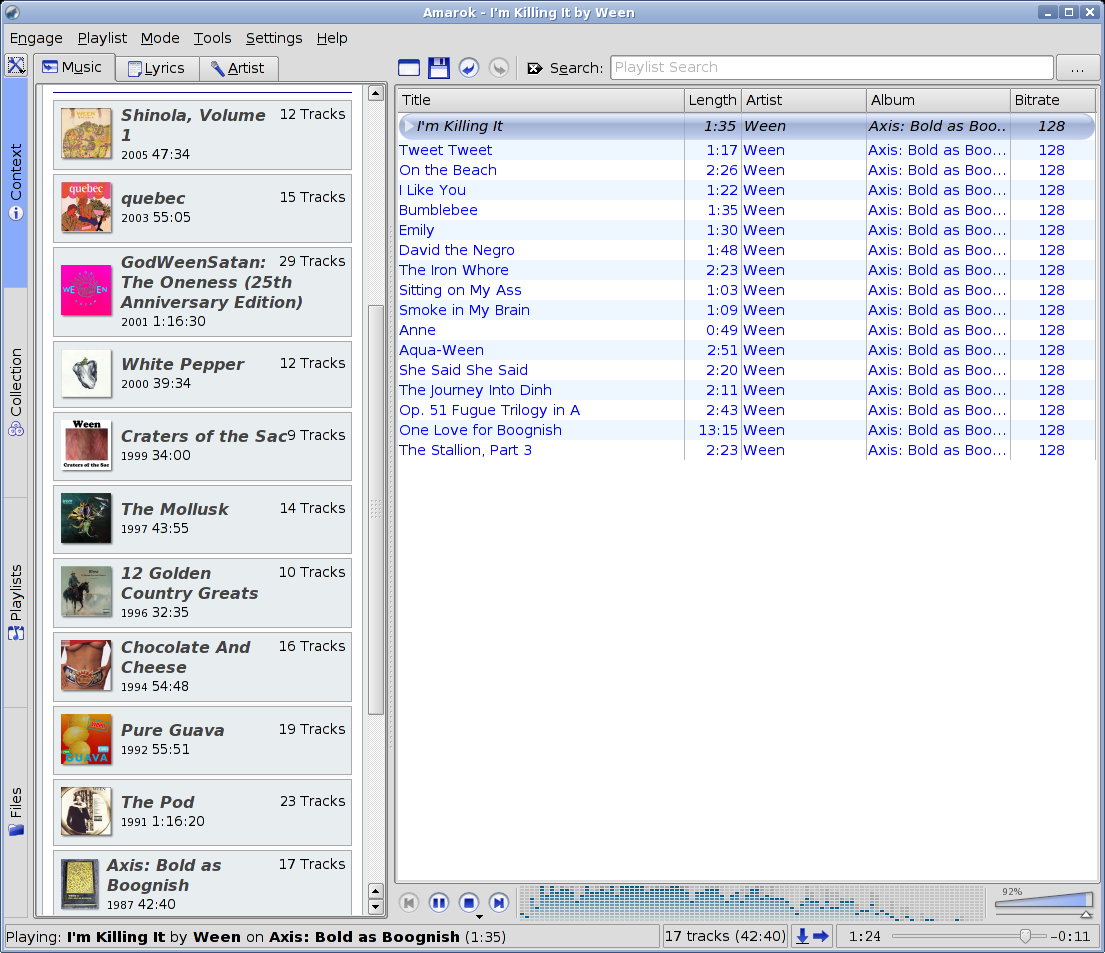Image resolution: width=1105 pixels, height=953 pixels.
Task: Sort playlist by Length column header
Action: pos(712,100)
